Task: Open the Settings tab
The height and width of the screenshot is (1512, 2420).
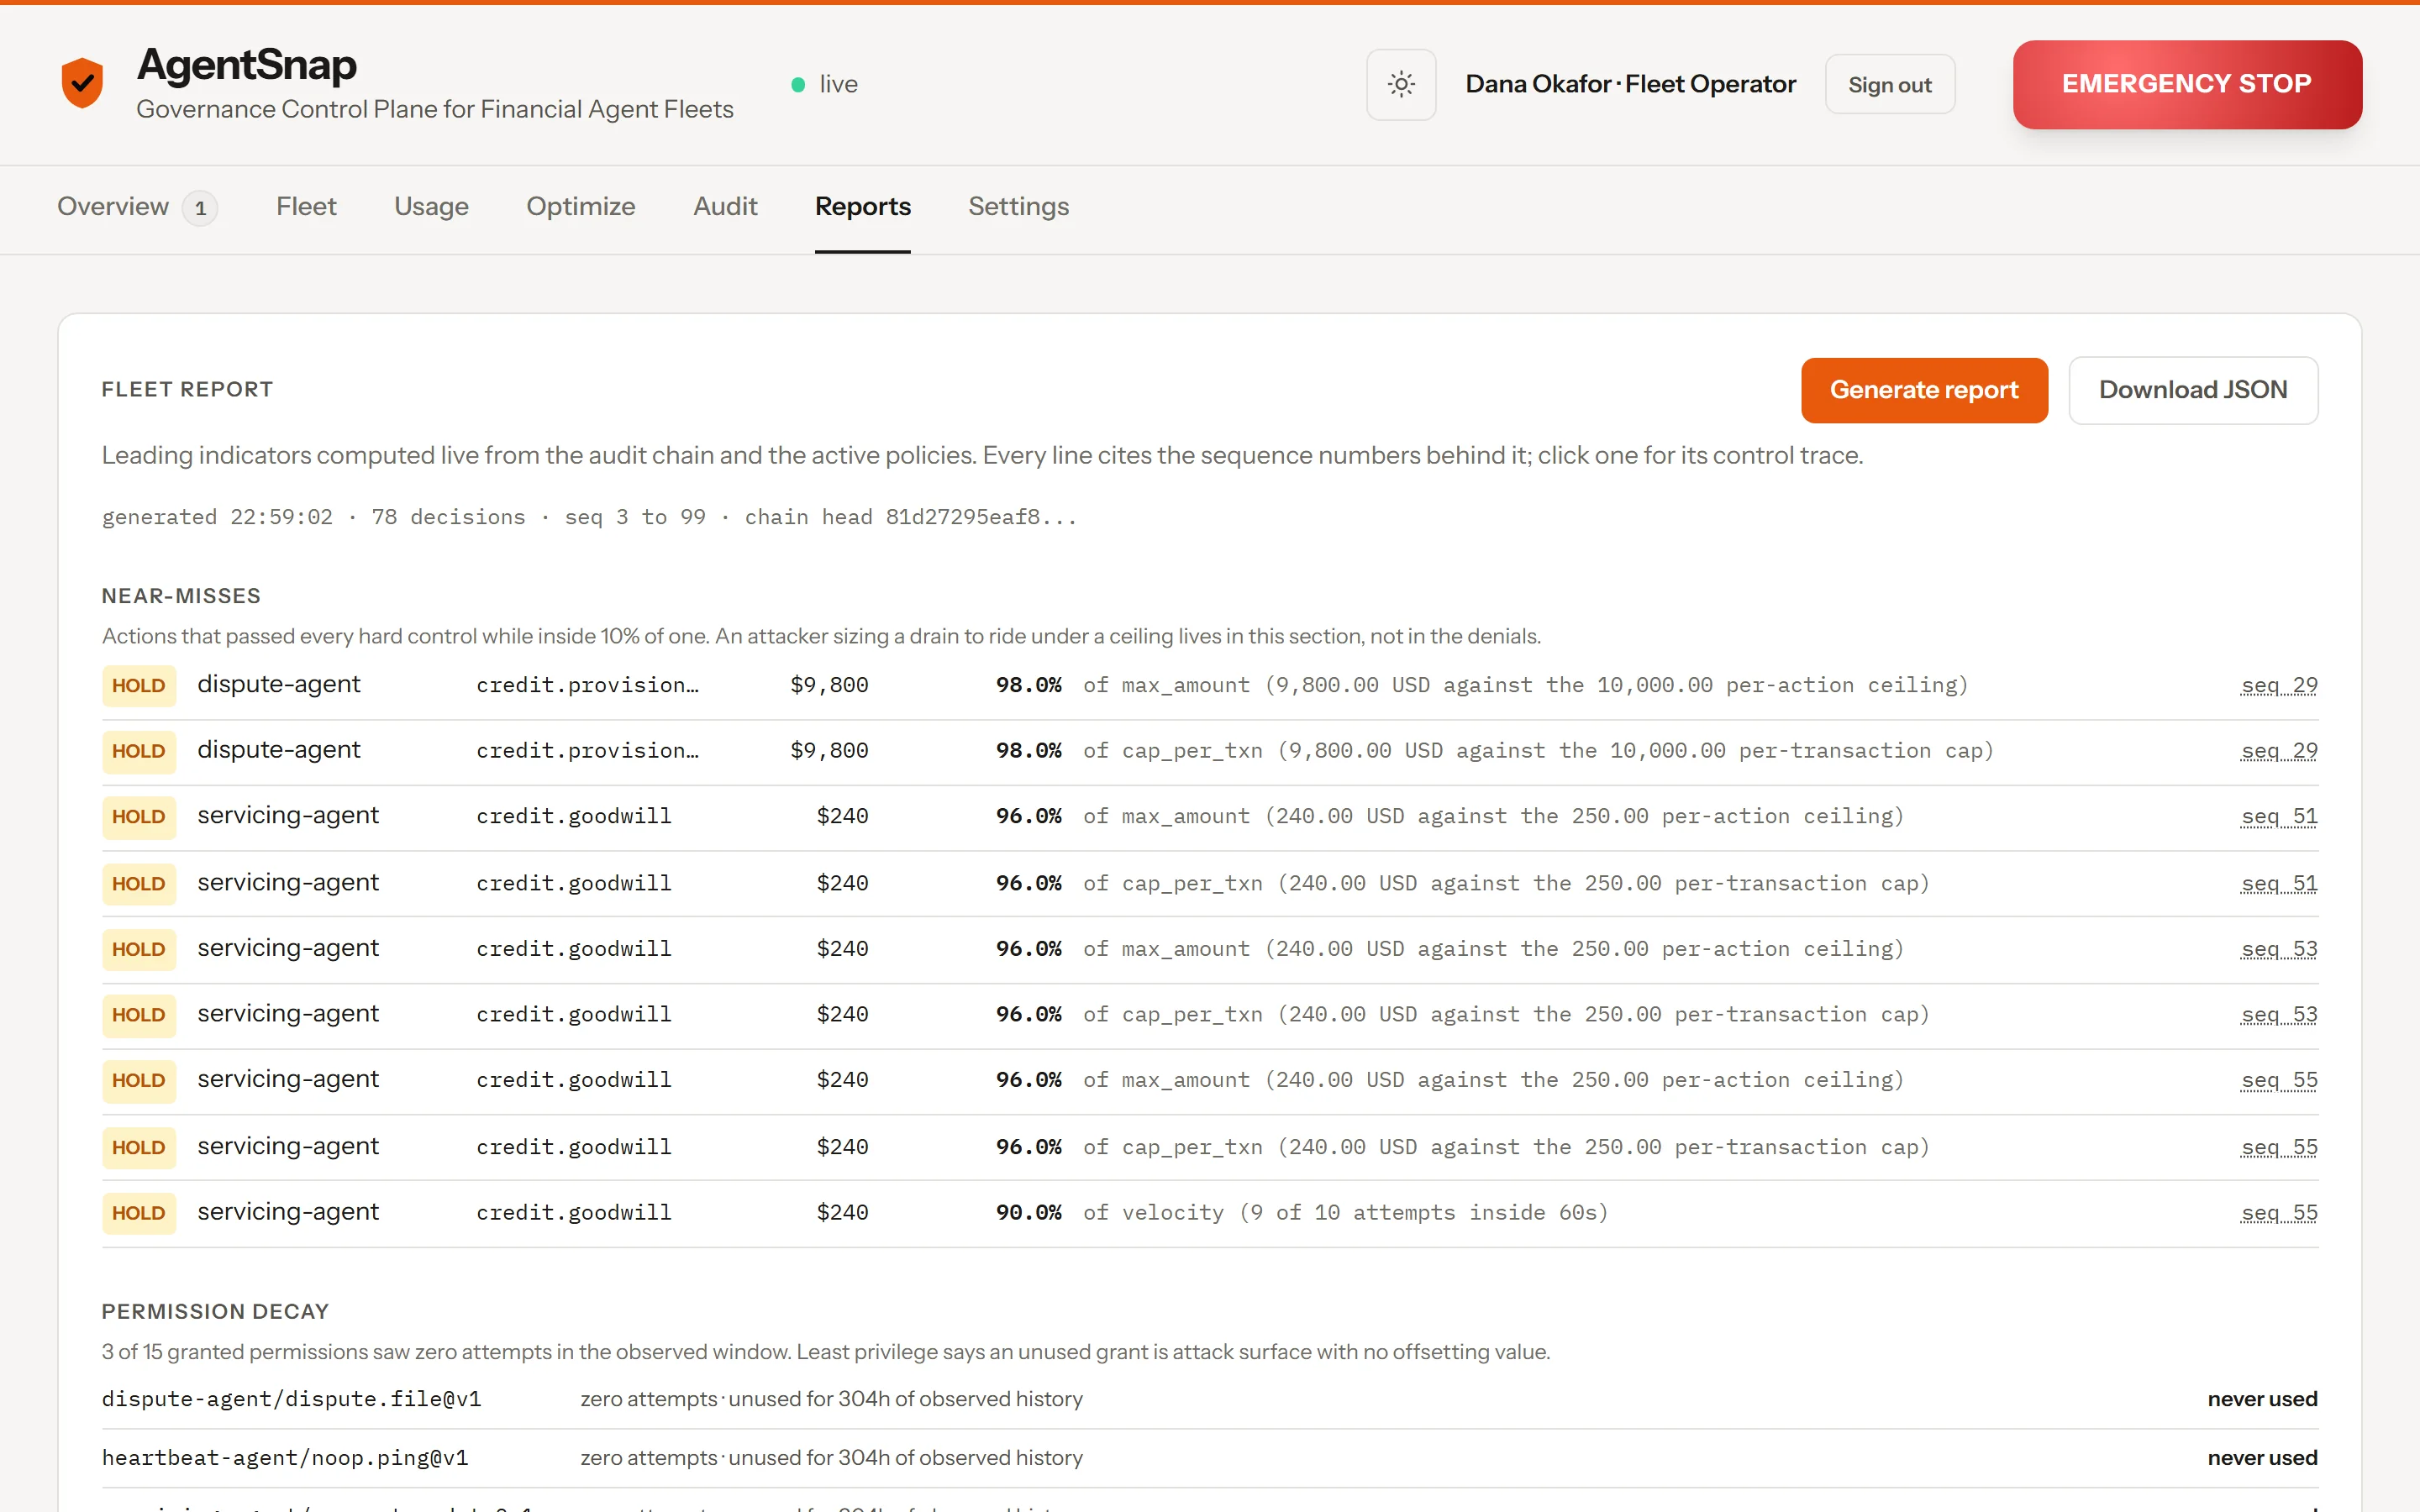Action: tap(1018, 207)
